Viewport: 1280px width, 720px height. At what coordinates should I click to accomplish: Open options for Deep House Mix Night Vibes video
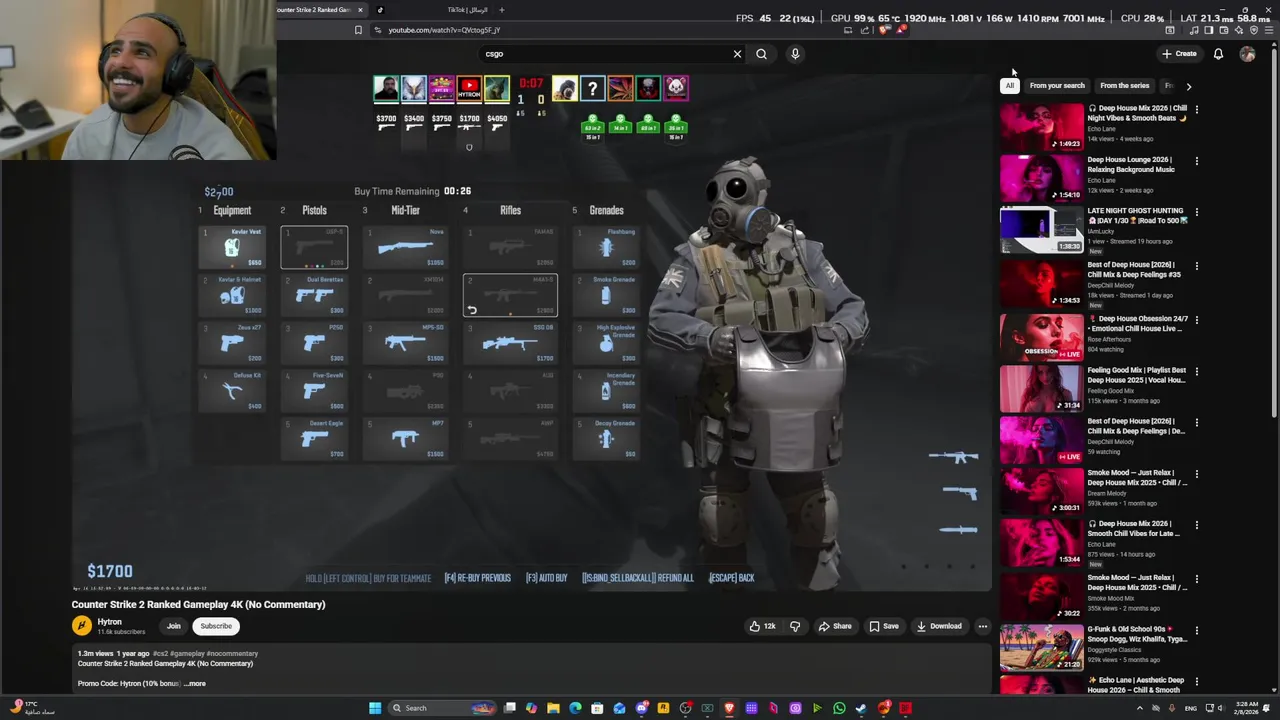(1196, 109)
